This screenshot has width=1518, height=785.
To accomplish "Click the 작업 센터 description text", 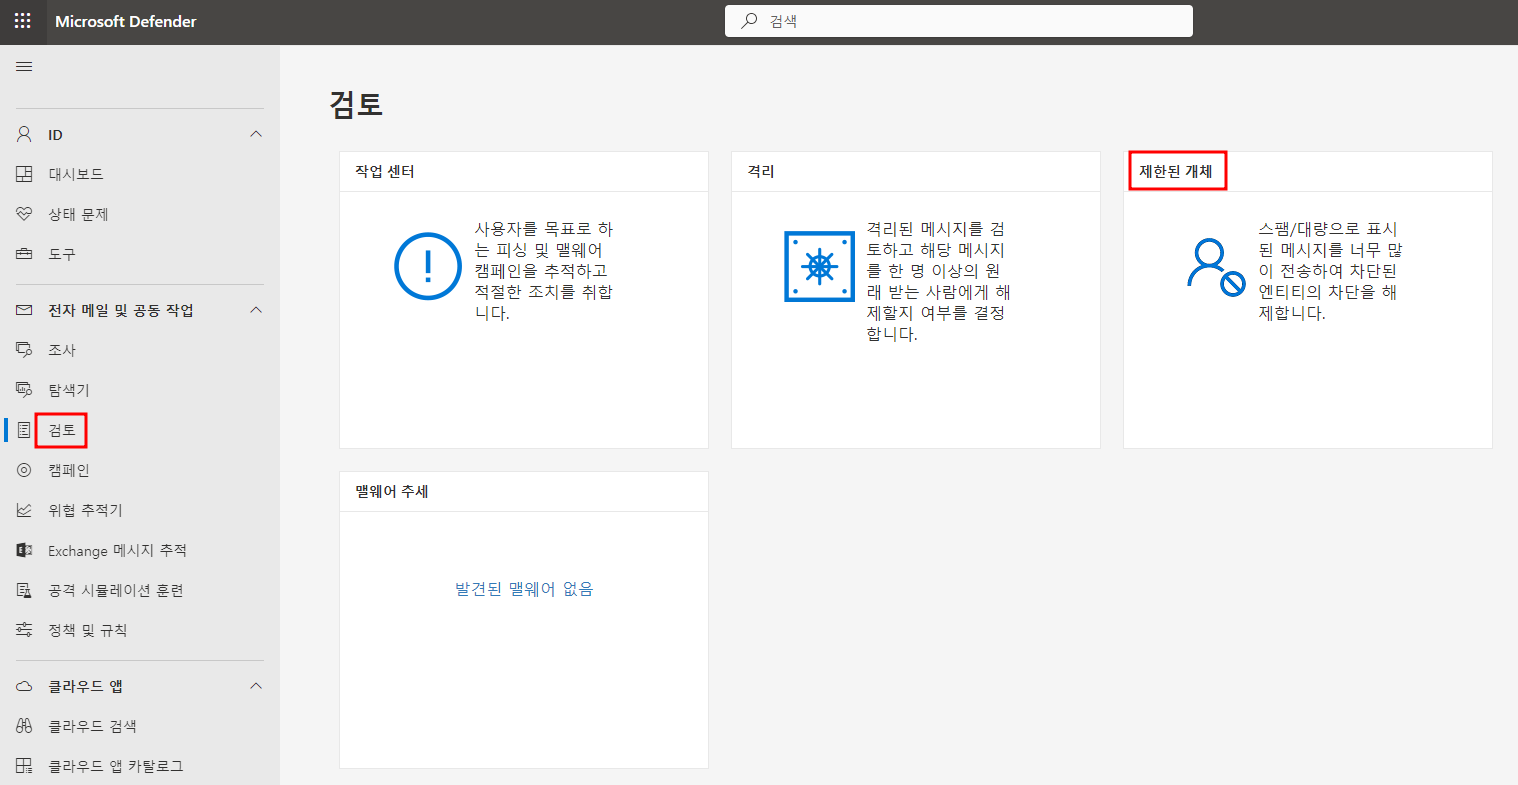I will click(543, 271).
